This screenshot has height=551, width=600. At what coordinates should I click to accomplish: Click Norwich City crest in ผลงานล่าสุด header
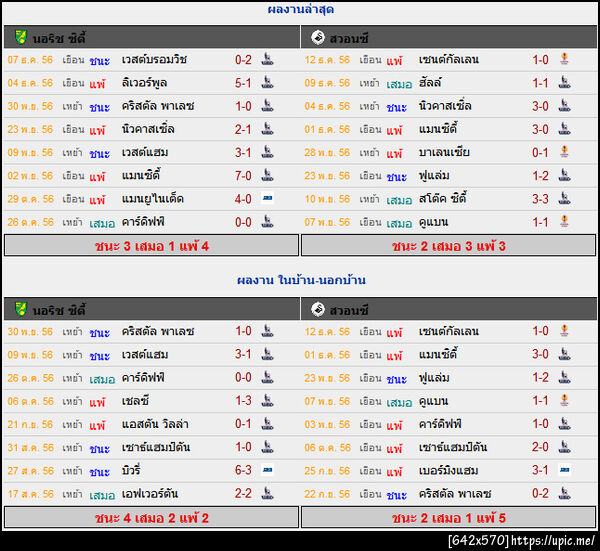[x=21, y=37]
